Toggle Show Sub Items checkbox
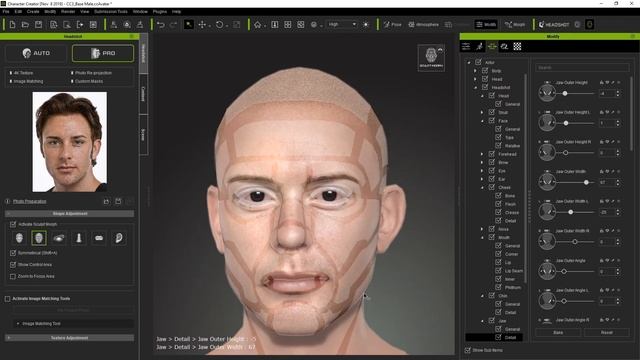Screen dimensions: 640x360 coord(468,350)
